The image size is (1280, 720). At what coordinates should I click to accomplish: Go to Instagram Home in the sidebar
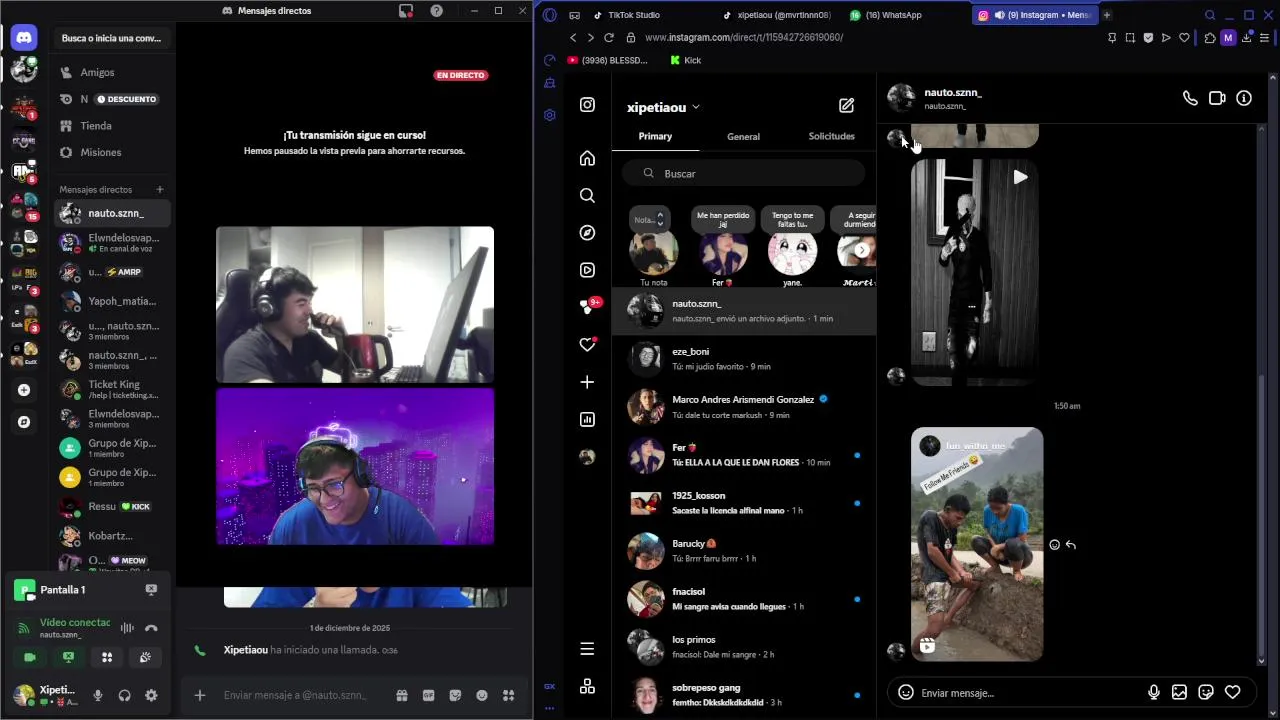[x=587, y=158]
